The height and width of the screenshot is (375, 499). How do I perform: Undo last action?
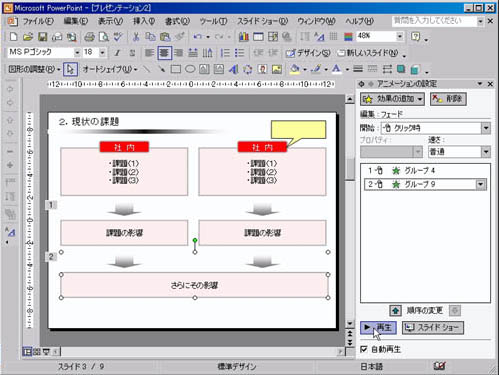point(198,36)
